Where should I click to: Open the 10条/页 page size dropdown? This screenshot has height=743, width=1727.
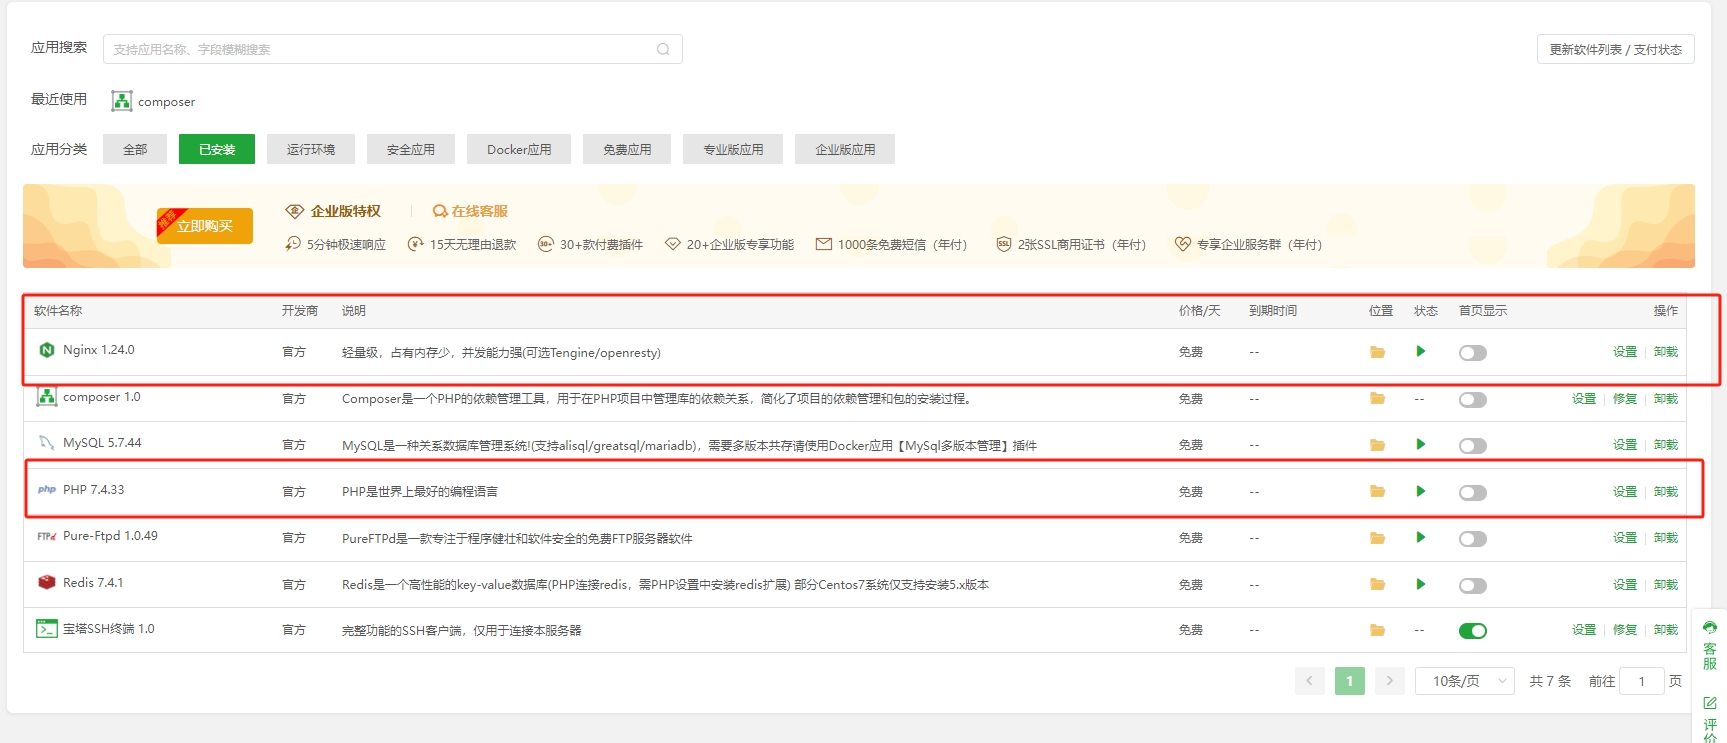click(x=1465, y=681)
